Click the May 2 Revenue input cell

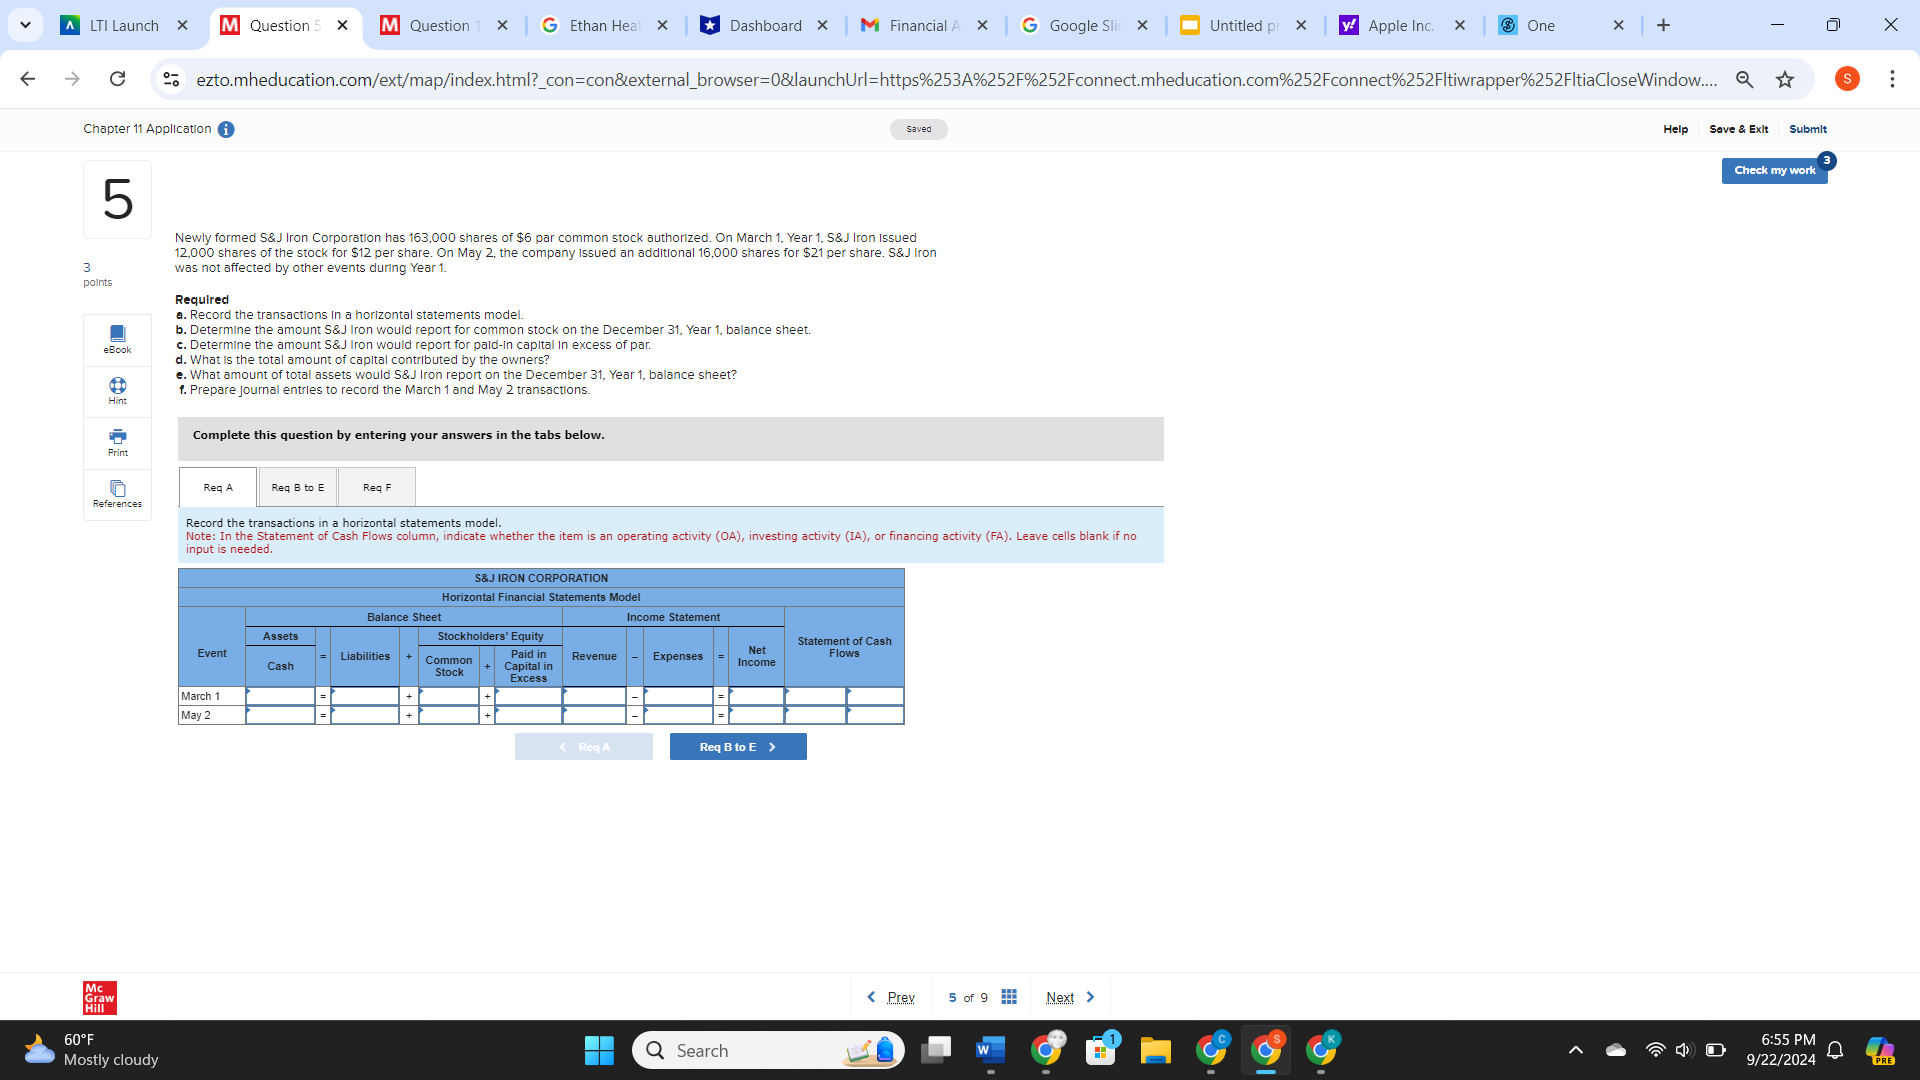coord(594,715)
